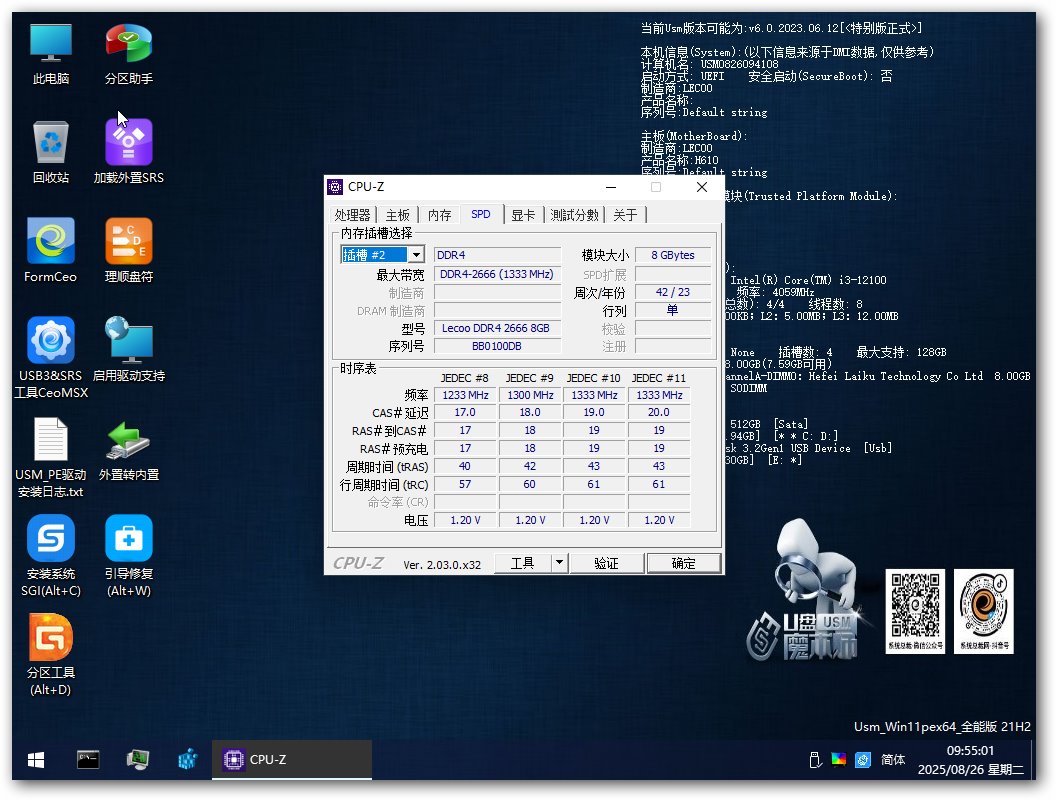1056x800 pixels.
Task: Click the command prompt icon in taskbar
Action: tap(88, 760)
